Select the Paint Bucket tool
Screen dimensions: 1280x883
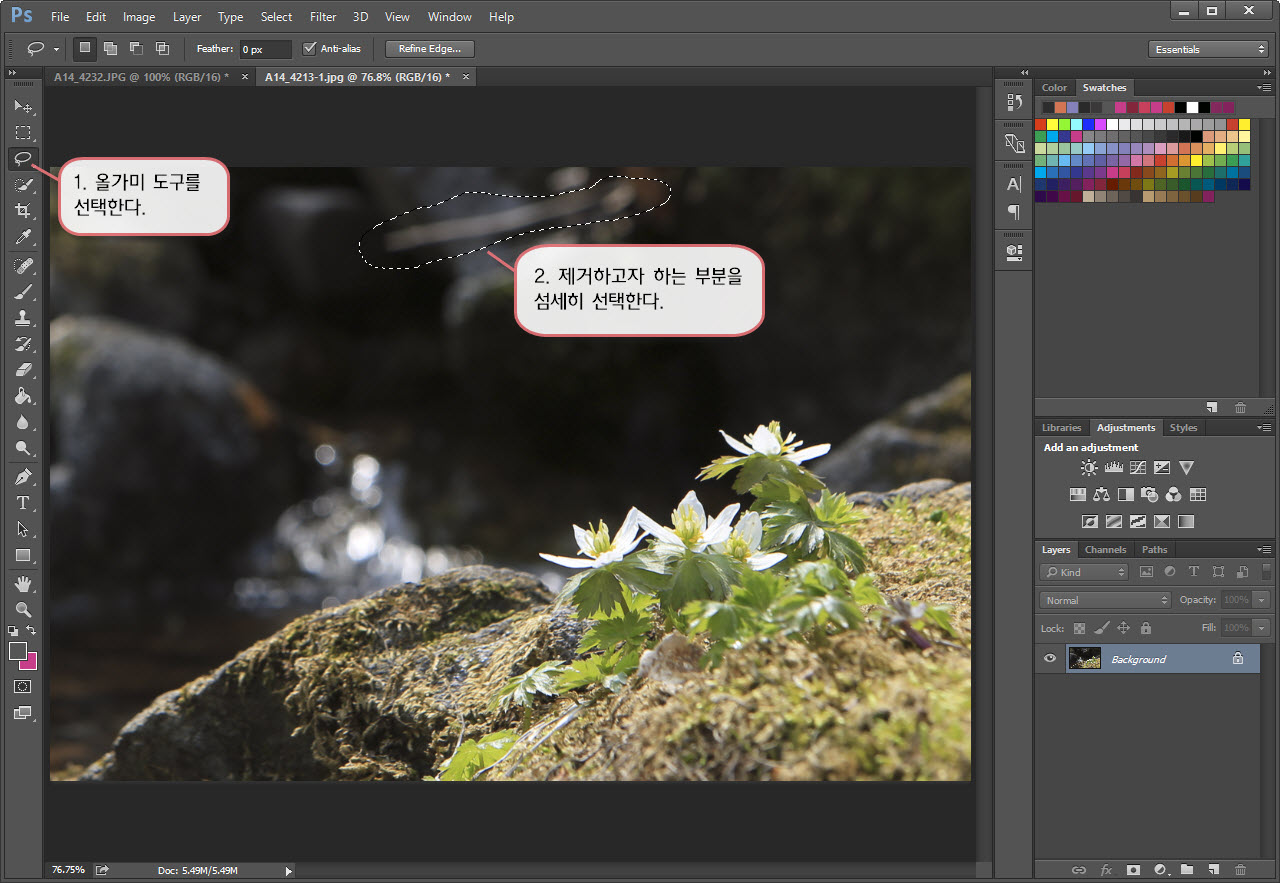point(23,396)
